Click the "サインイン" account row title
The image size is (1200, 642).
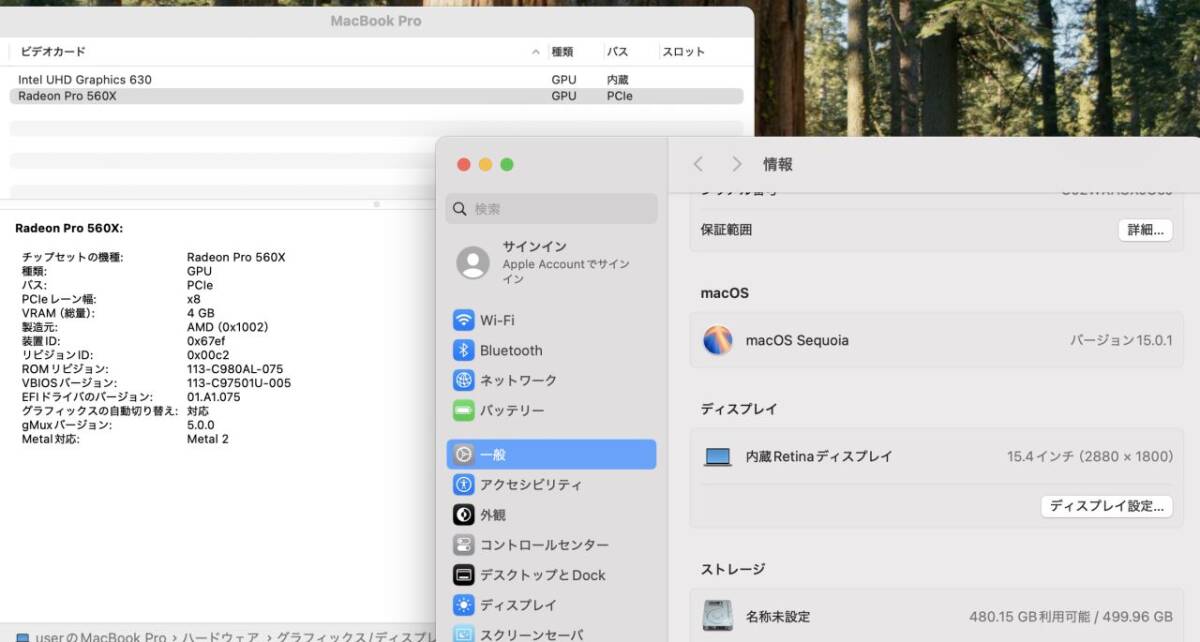(535, 247)
